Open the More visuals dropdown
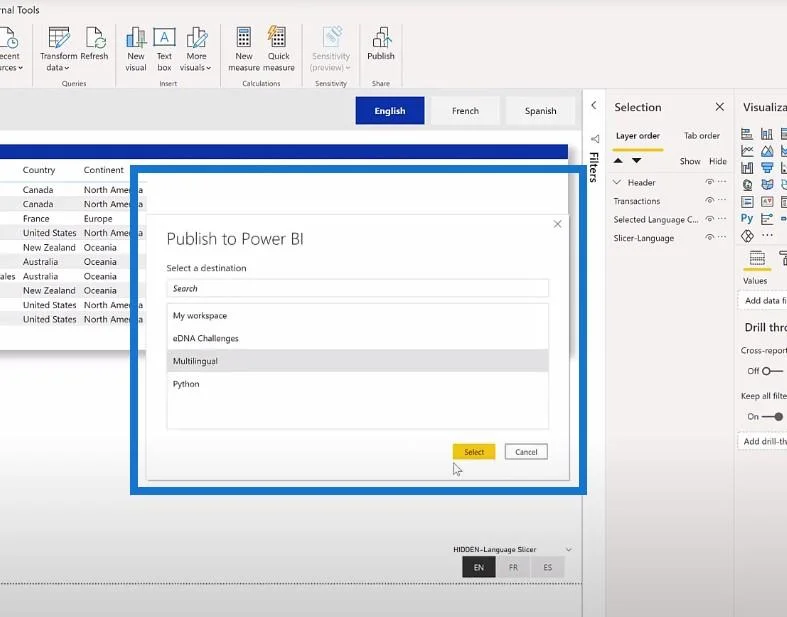 coord(196,49)
